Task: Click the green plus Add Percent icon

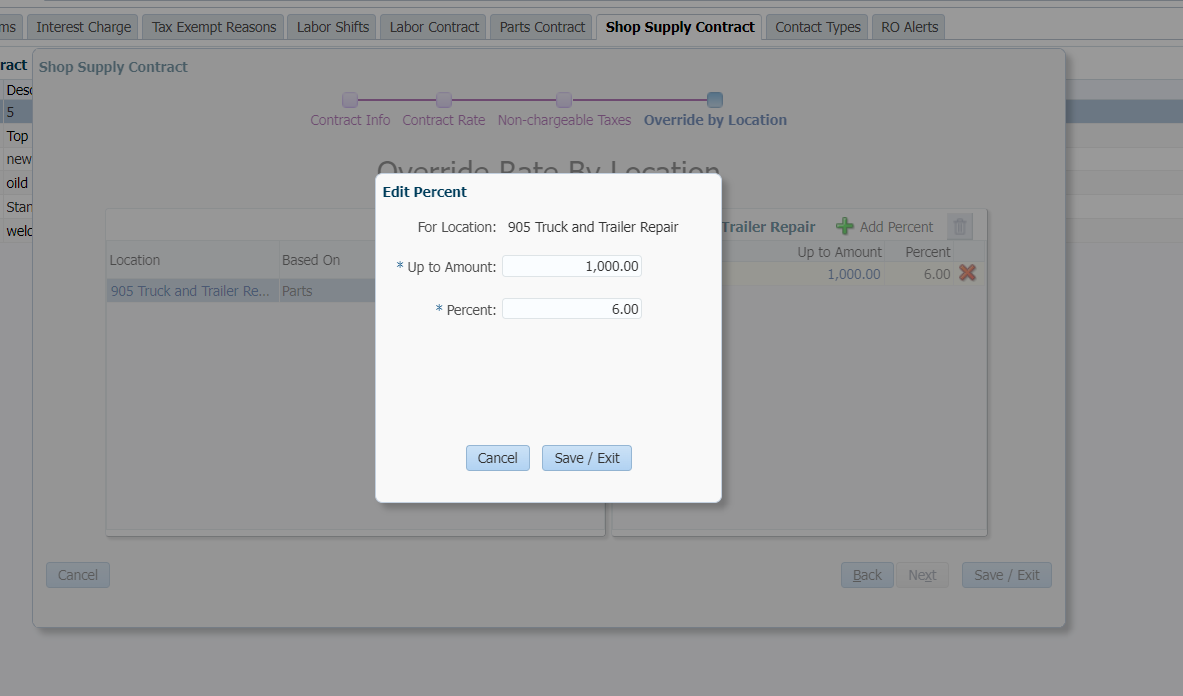Action: pyautogui.click(x=845, y=227)
